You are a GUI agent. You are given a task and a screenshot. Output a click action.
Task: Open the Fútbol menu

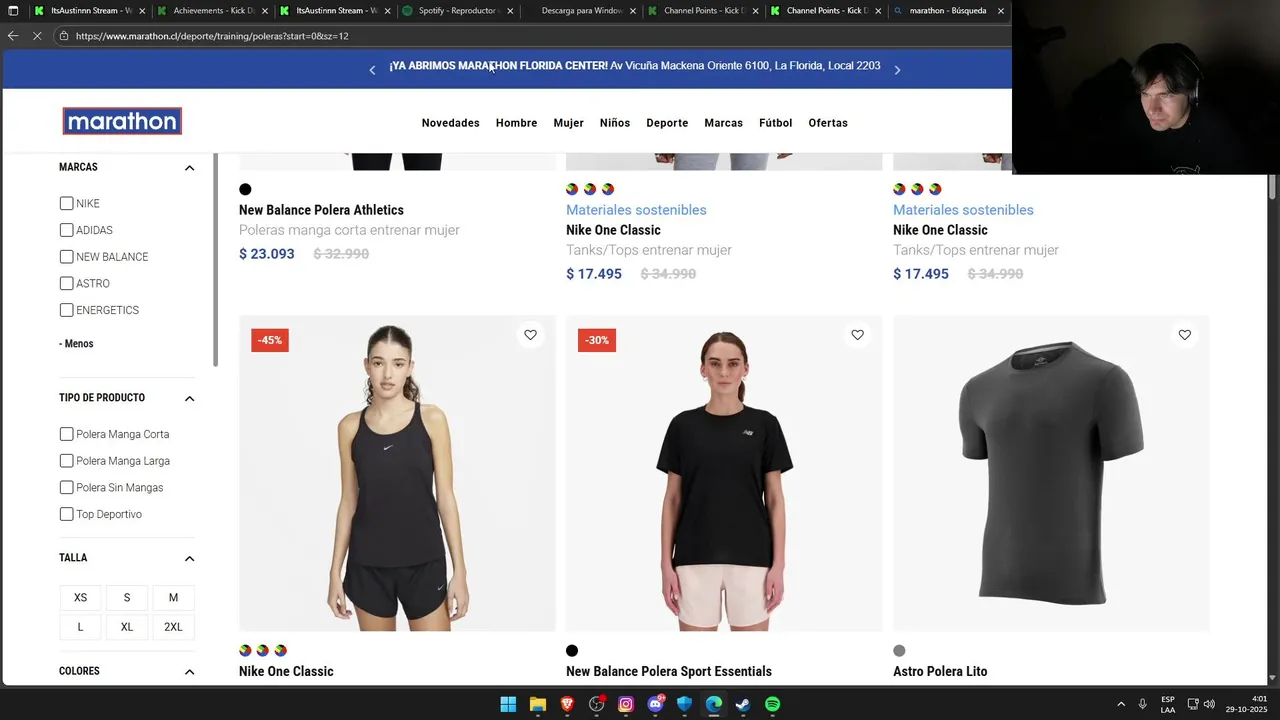tap(775, 123)
